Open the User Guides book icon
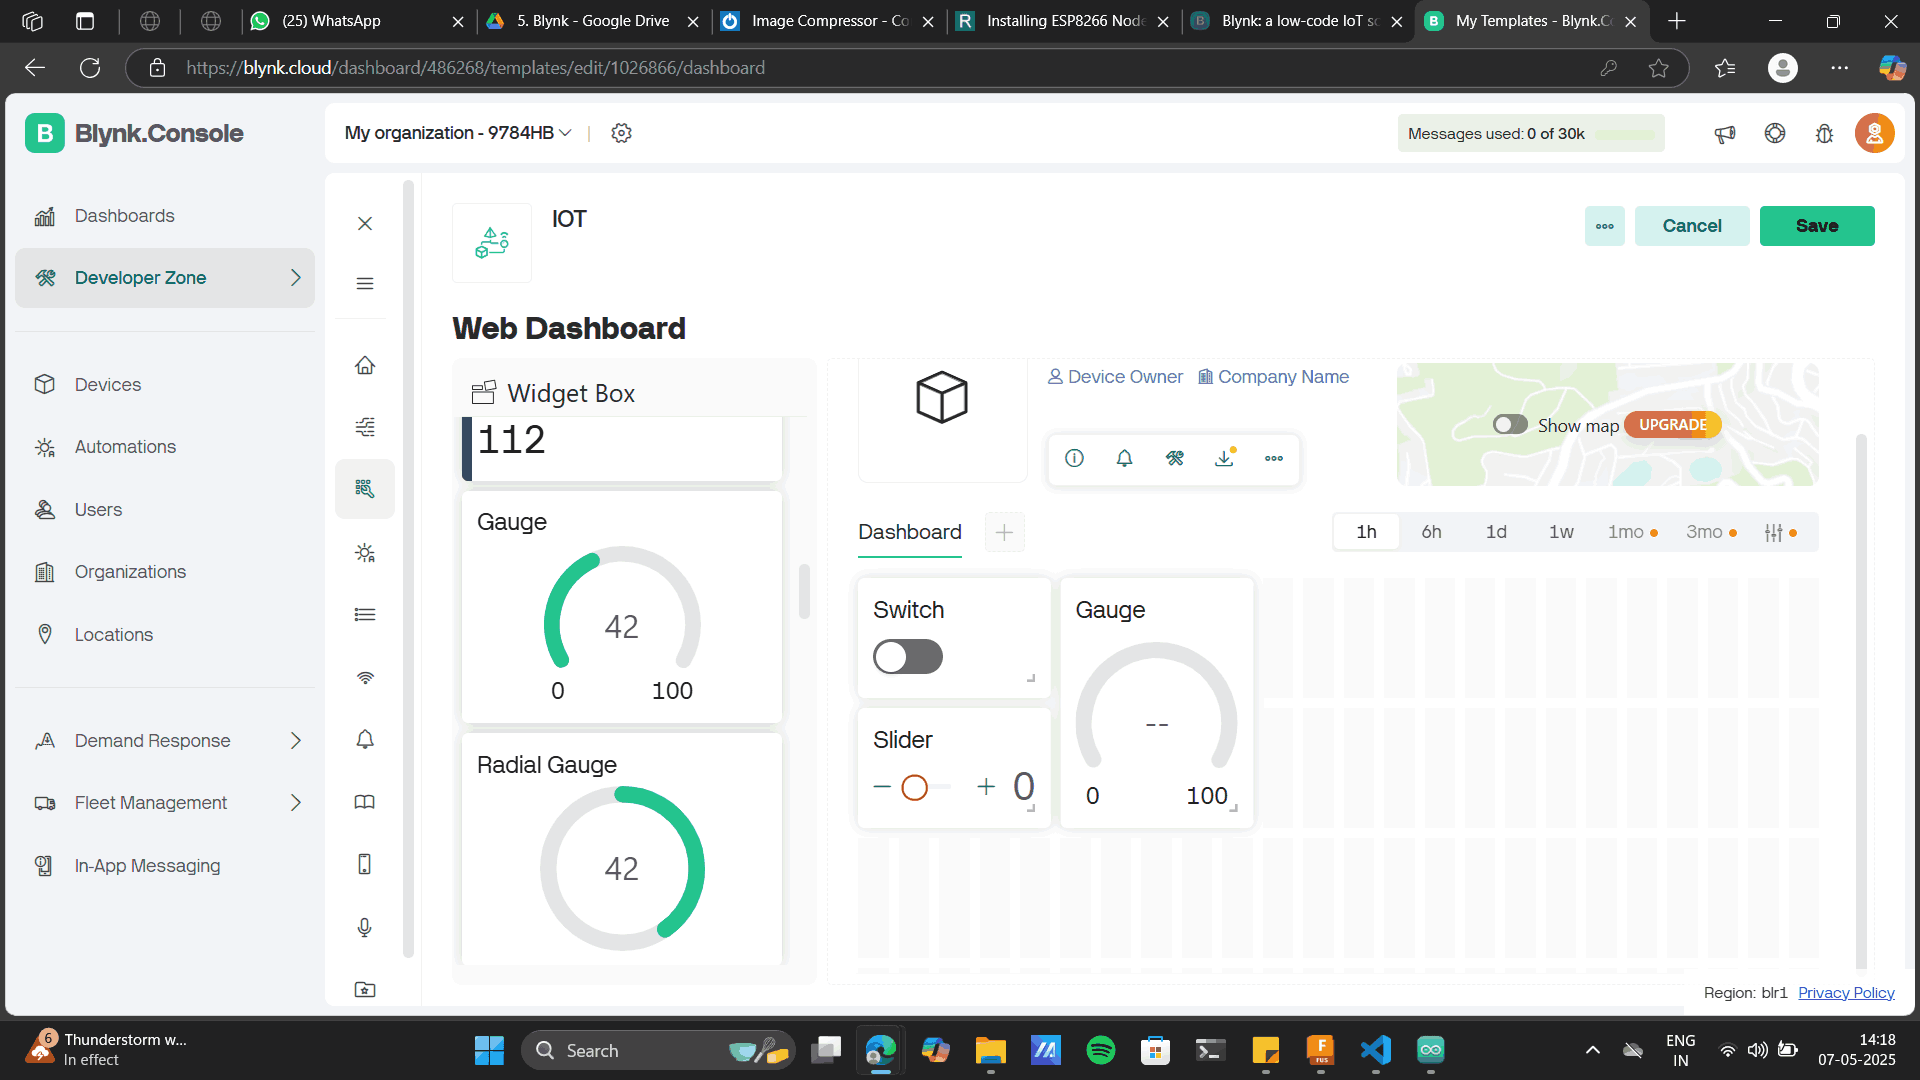1920x1080 pixels. tap(365, 802)
